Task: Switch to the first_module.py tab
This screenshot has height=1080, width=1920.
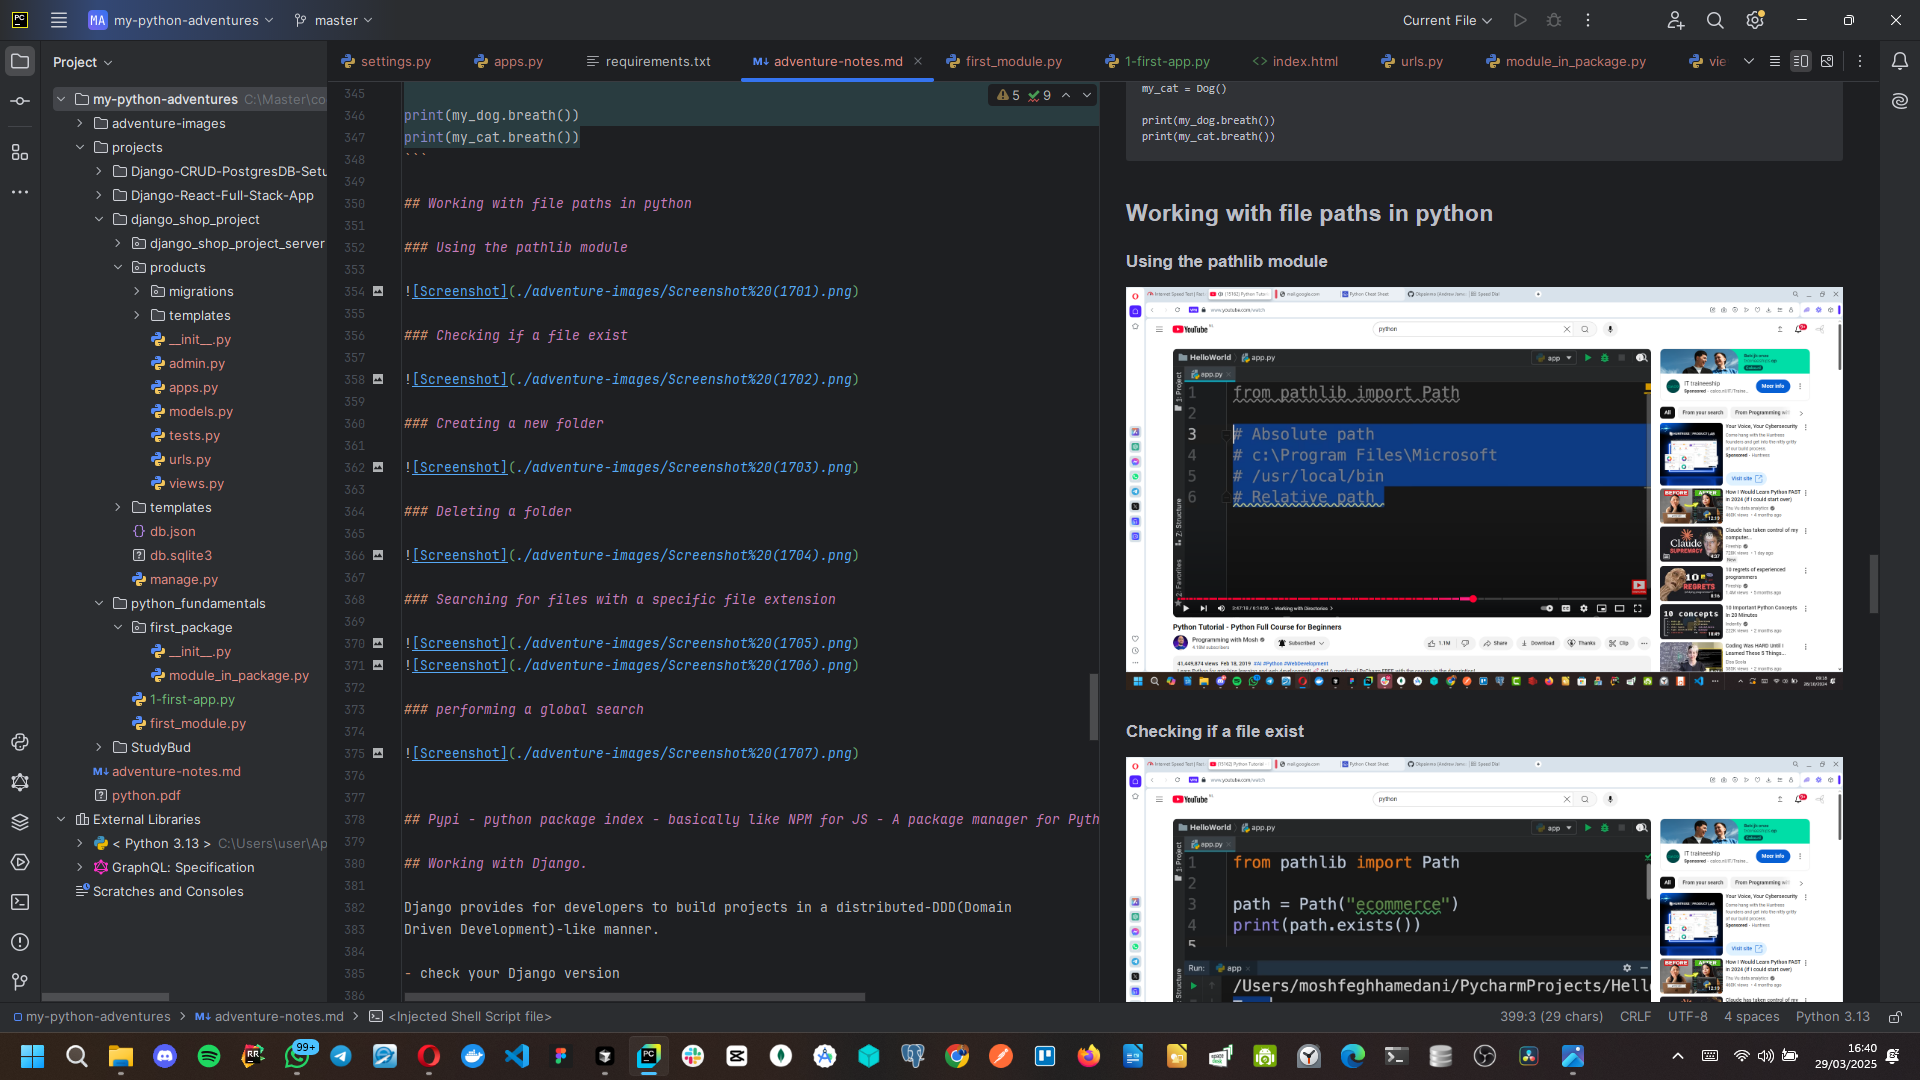Action: tap(1004, 61)
